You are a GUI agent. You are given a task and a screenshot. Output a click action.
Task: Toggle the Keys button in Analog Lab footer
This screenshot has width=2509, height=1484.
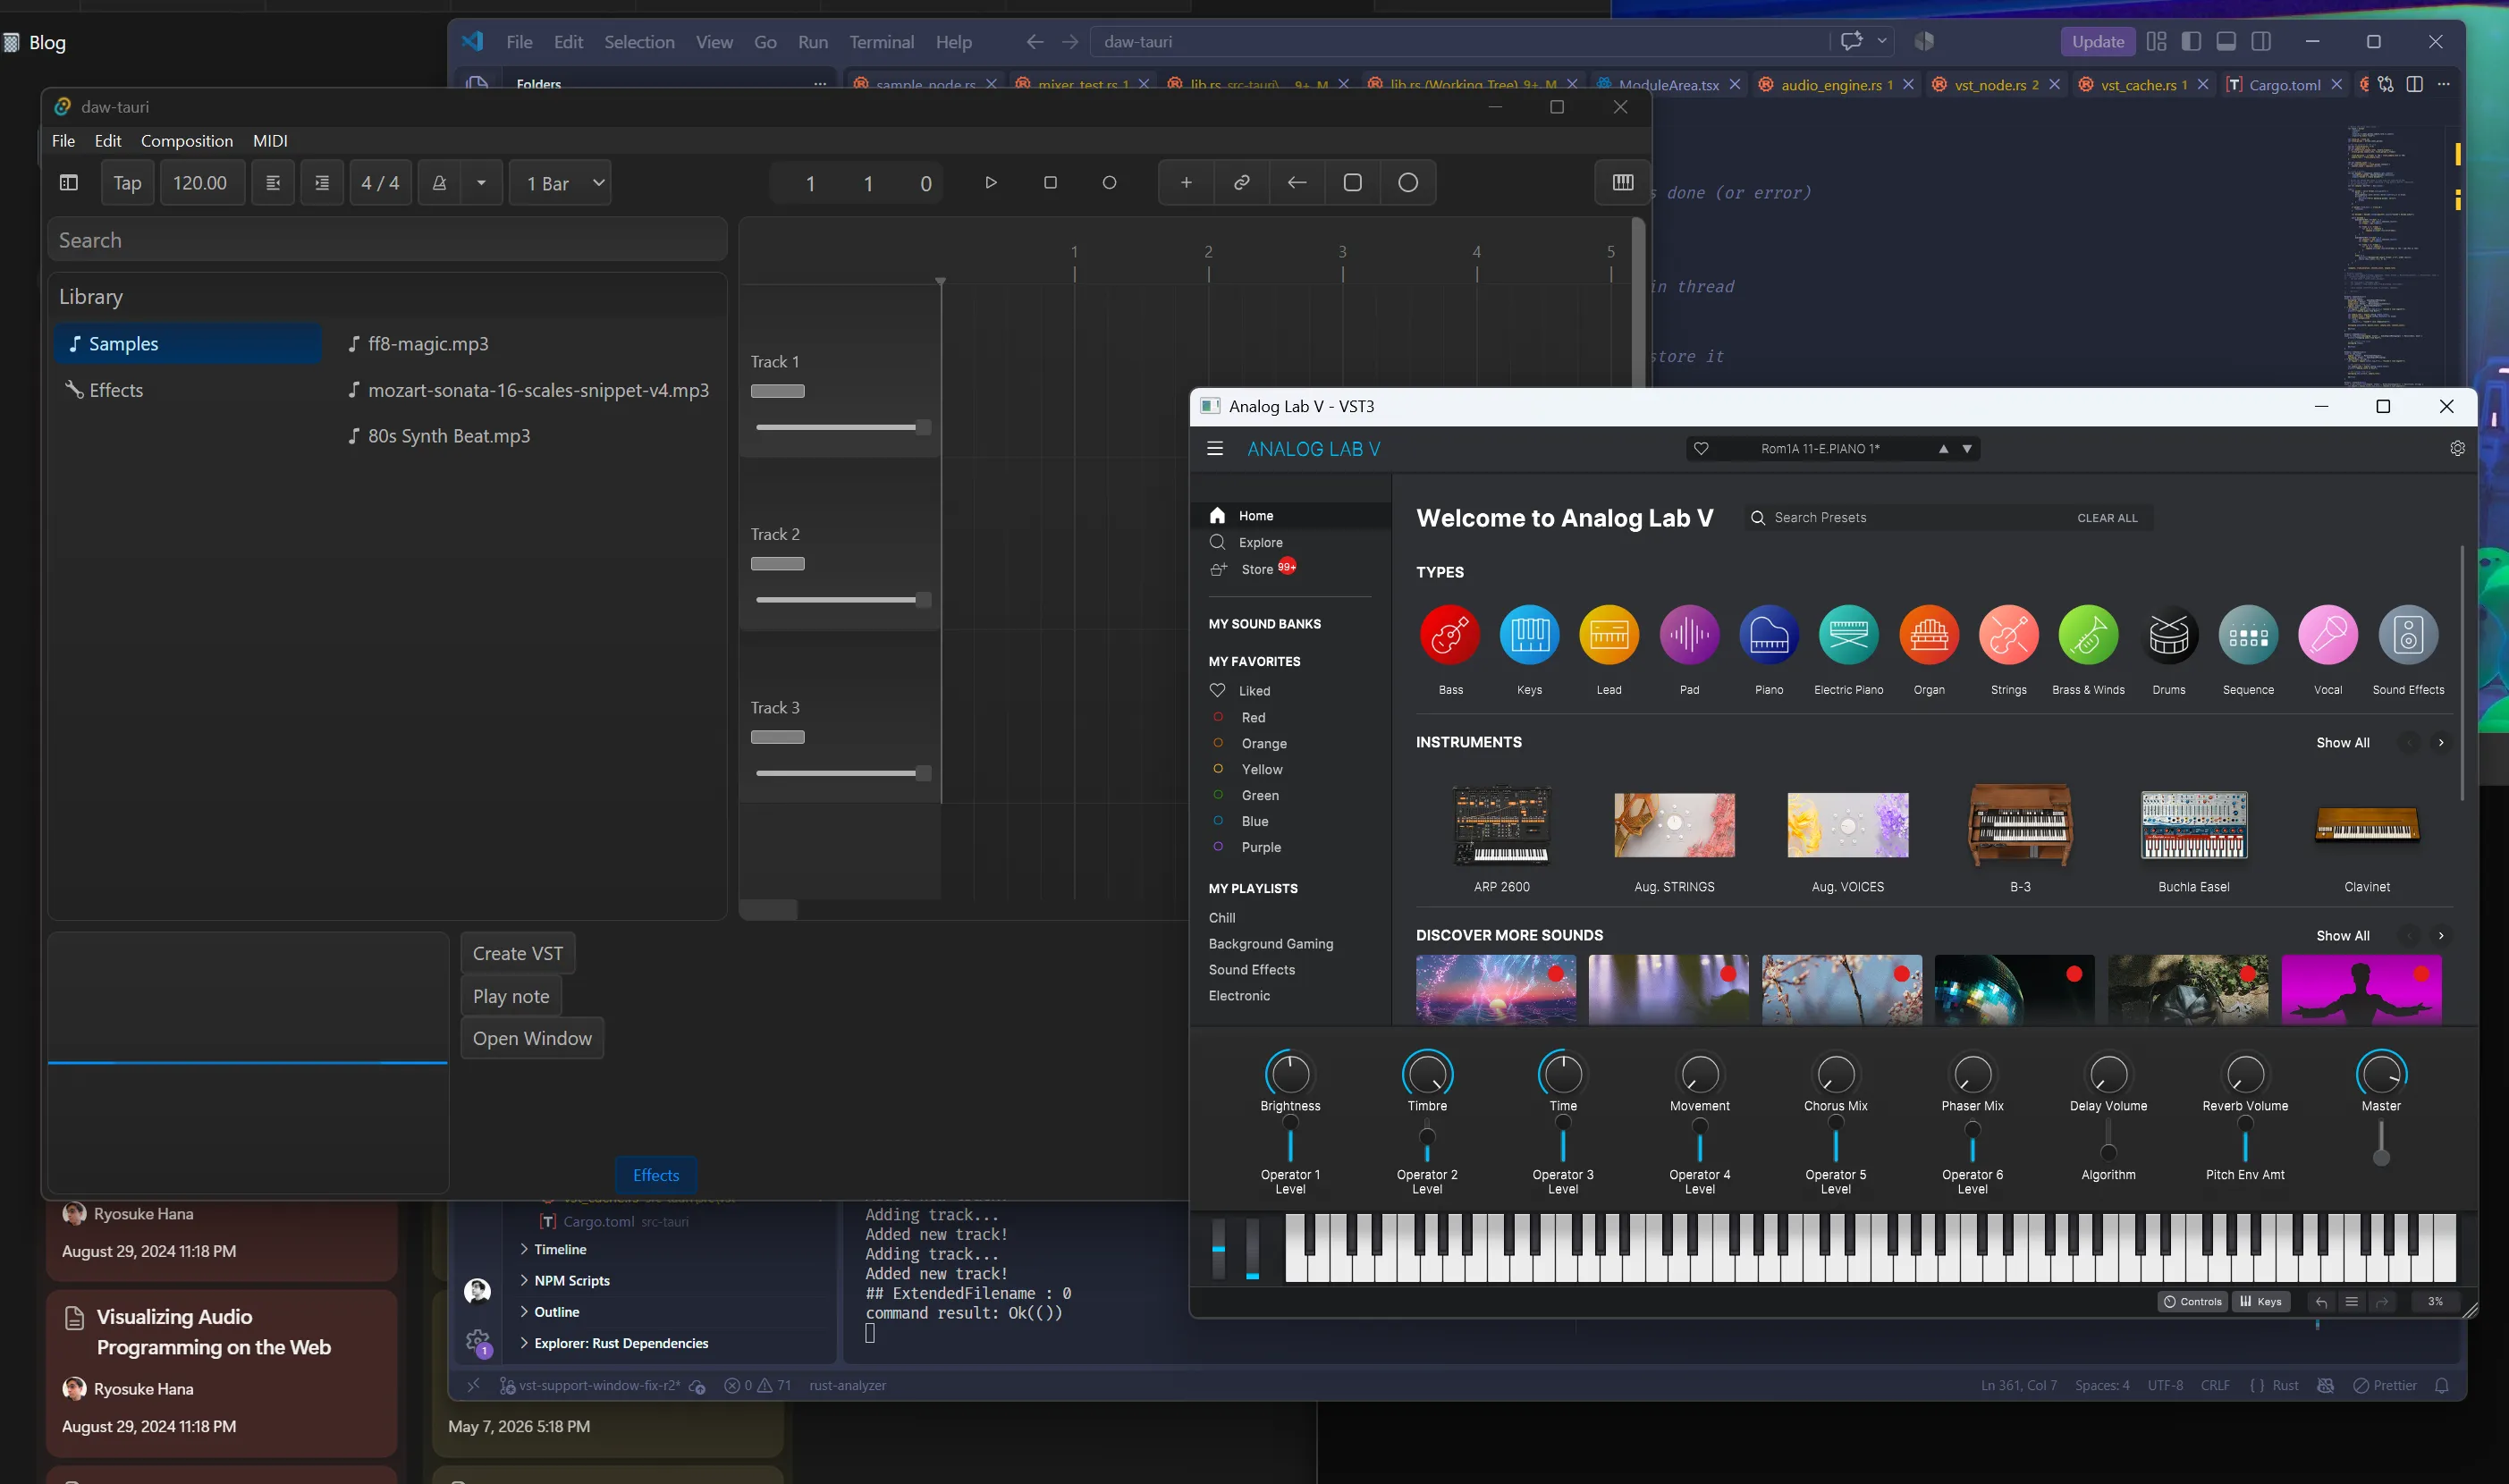click(2260, 1301)
